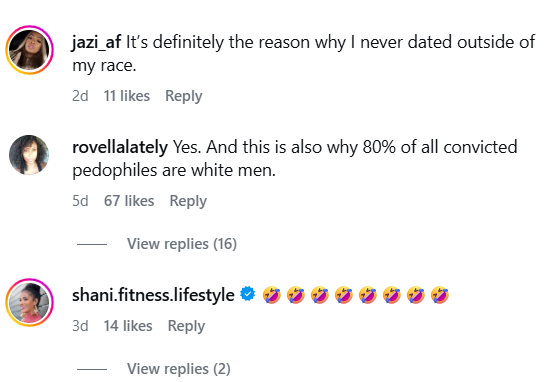Open rovellalately profile picture
Screen dimensions: 558x382
pyautogui.click(x=29, y=155)
